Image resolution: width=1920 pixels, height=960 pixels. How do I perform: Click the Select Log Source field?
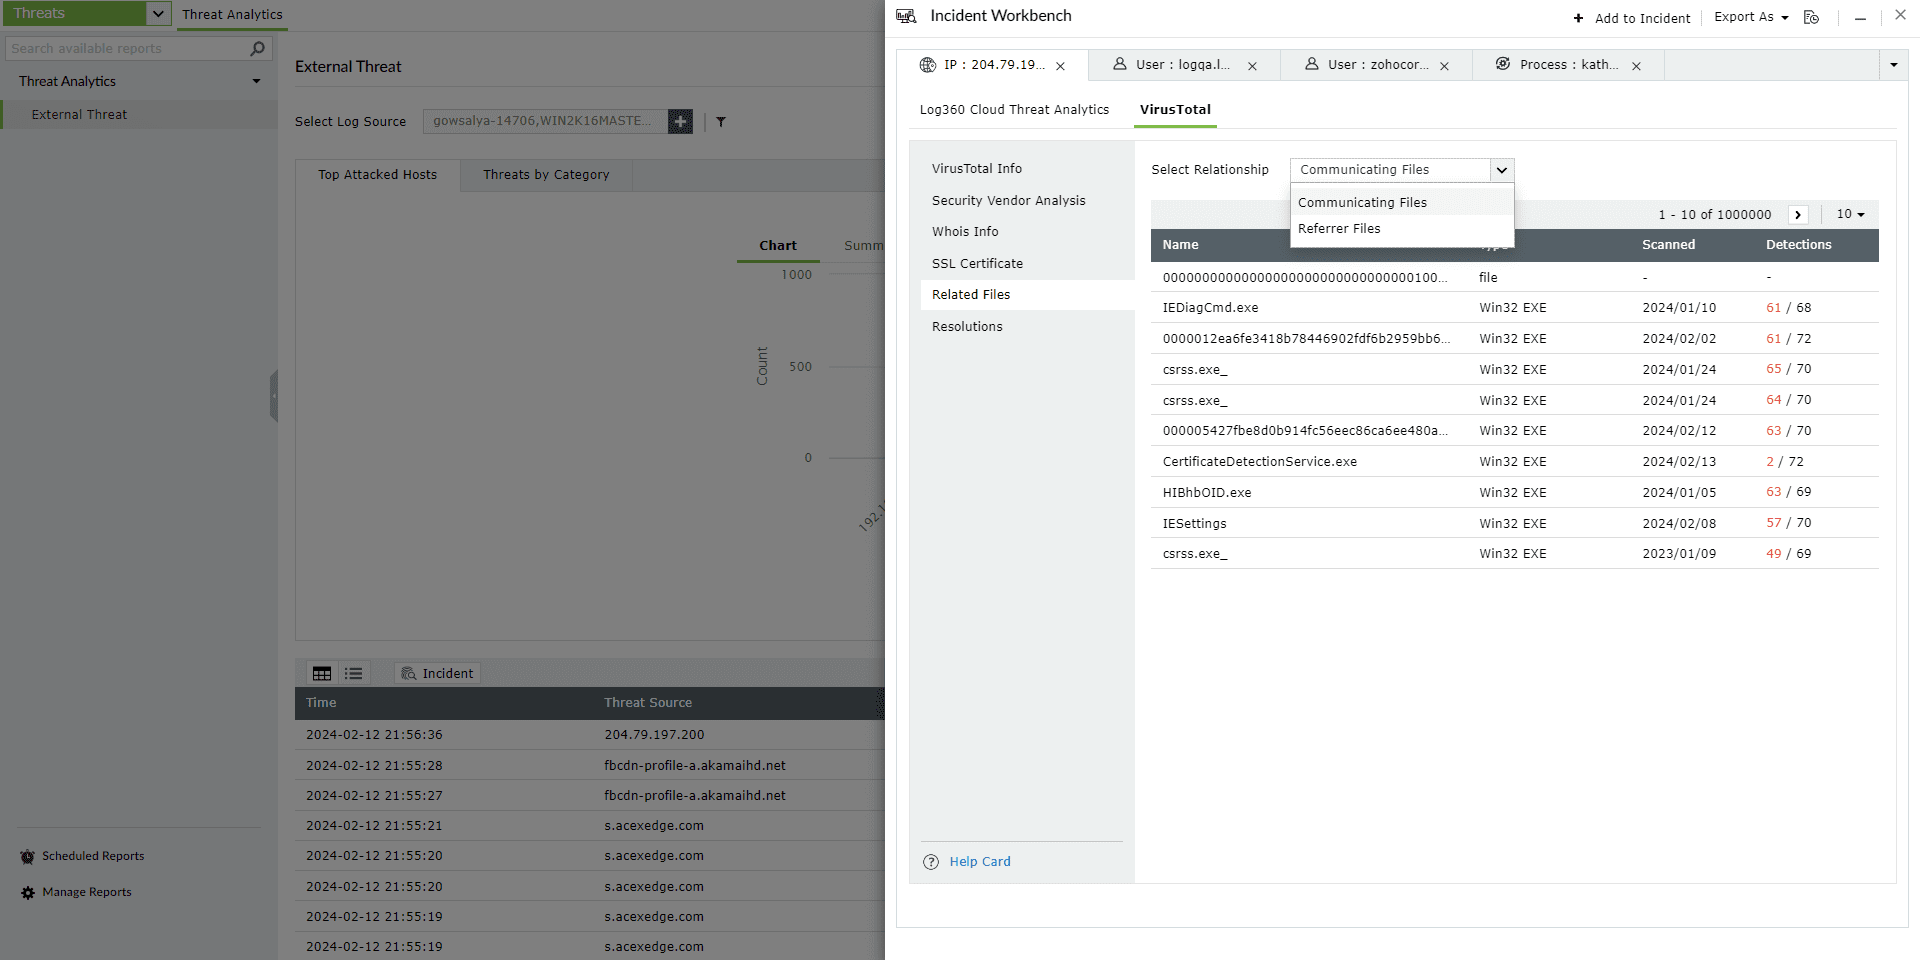tap(546, 121)
